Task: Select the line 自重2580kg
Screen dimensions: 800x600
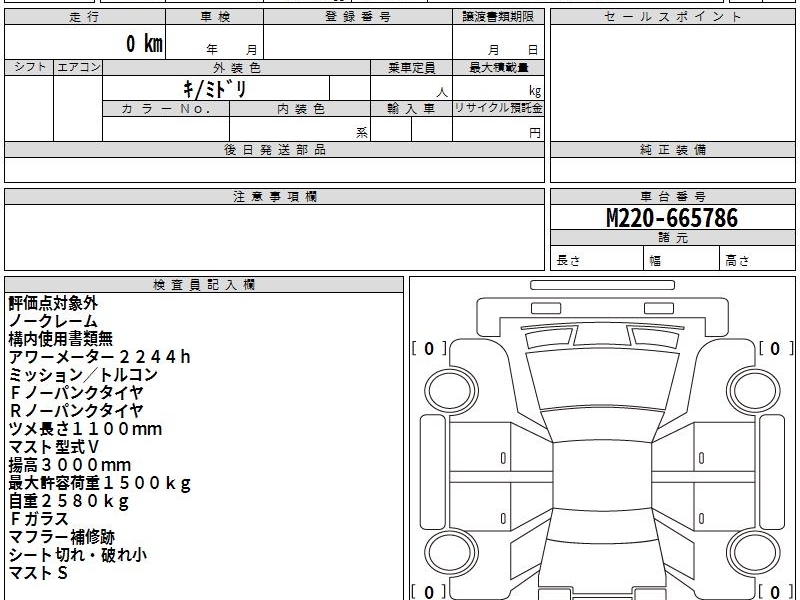Action: 69,501
